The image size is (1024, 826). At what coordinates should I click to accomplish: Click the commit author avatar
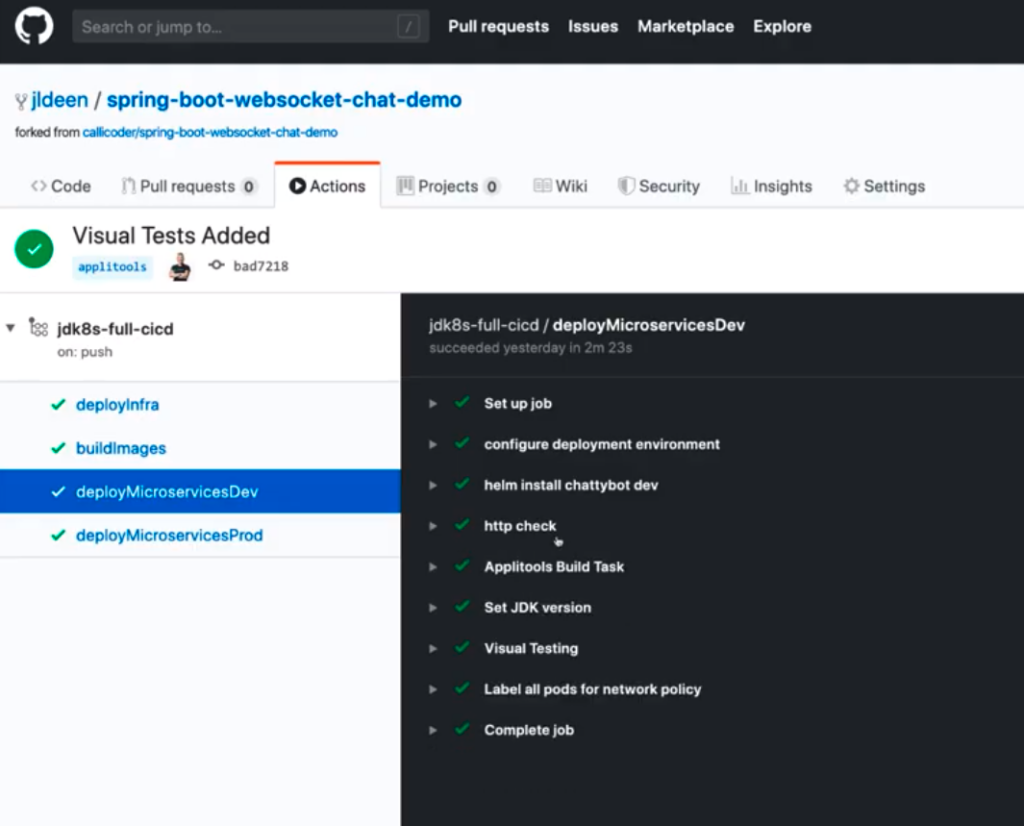[180, 266]
